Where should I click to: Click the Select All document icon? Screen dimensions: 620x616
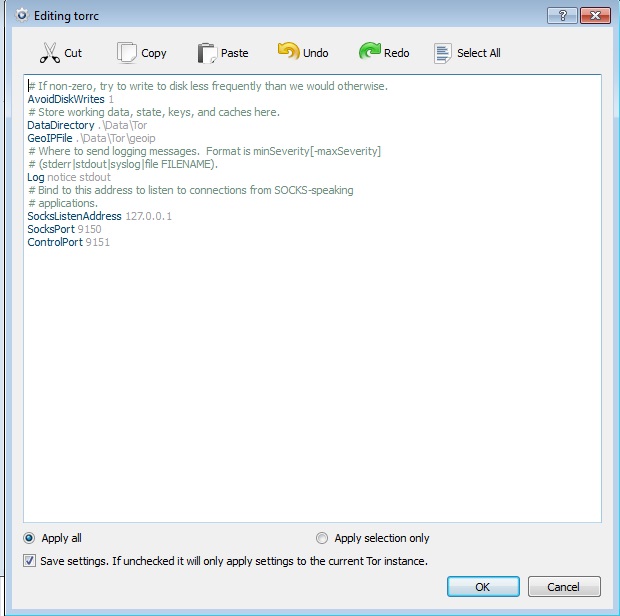[x=442, y=53]
